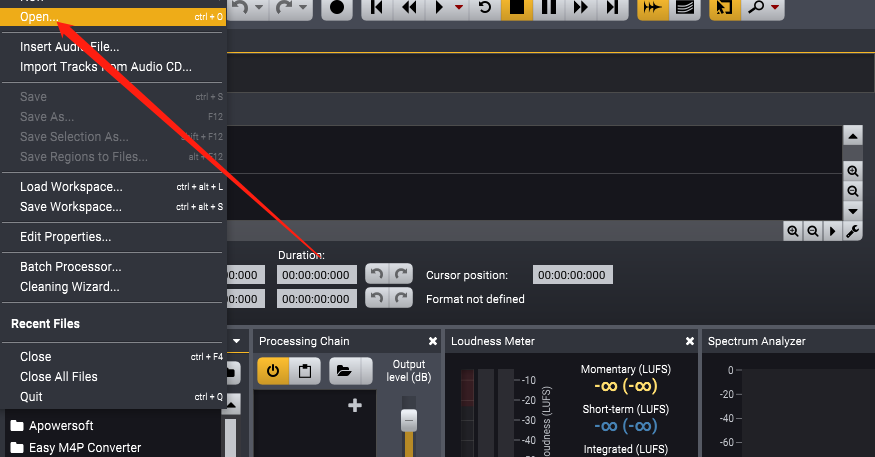Open chain preset with folder icon

(x=344, y=371)
